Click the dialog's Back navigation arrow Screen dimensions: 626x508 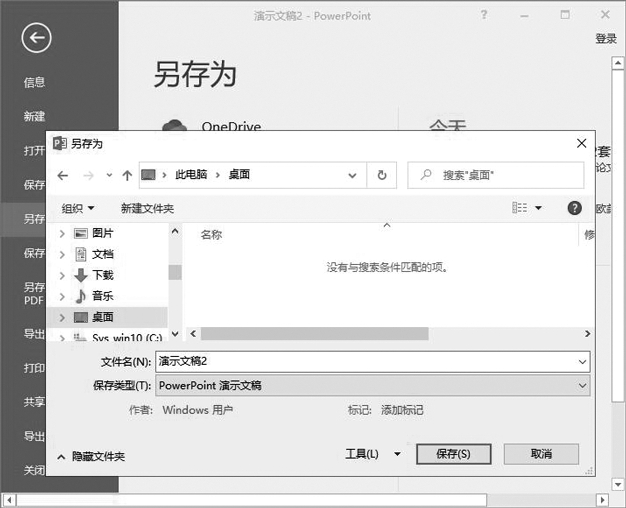(63, 175)
